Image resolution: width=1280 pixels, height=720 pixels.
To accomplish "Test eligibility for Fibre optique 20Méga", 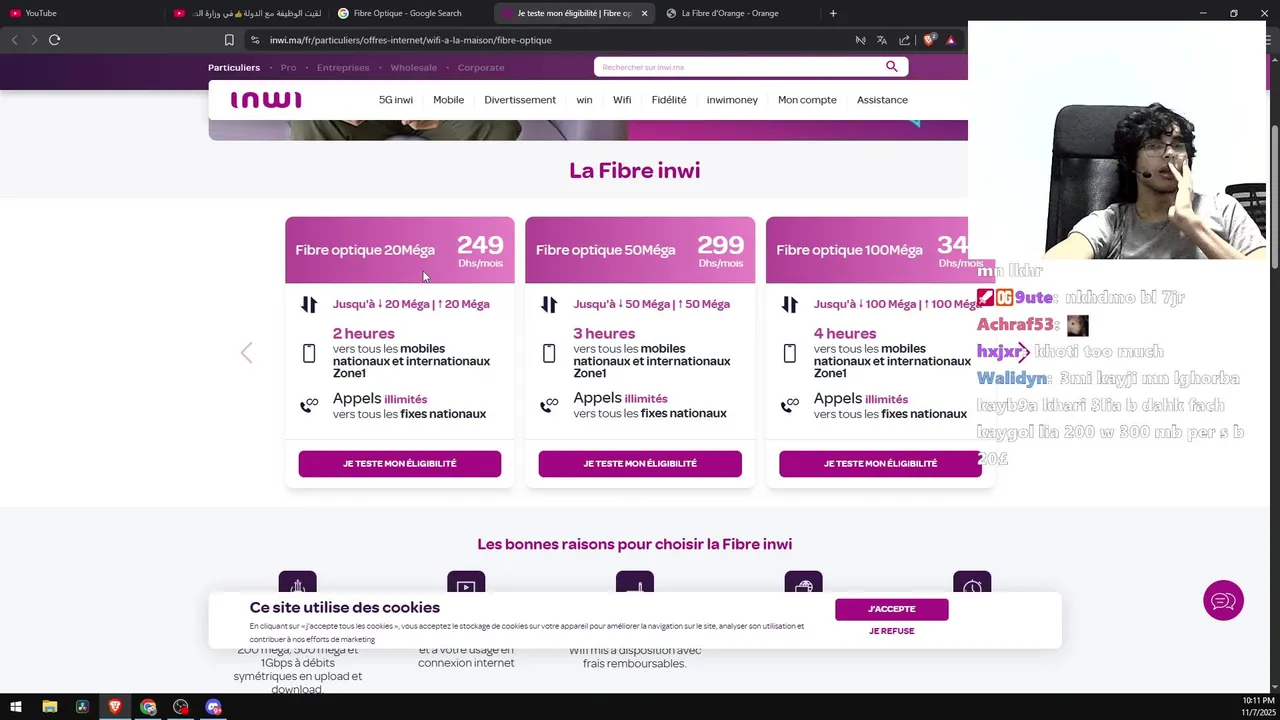I will pyautogui.click(x=400, y=464).
